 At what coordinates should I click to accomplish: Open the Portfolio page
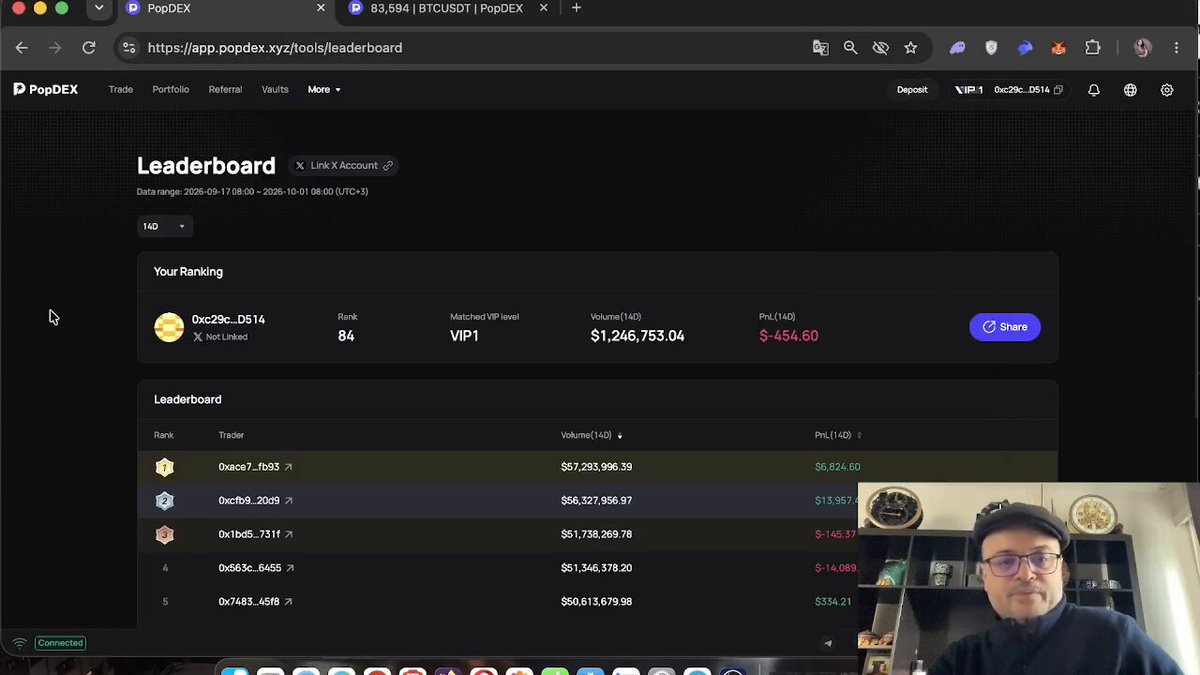click(171, 90)
